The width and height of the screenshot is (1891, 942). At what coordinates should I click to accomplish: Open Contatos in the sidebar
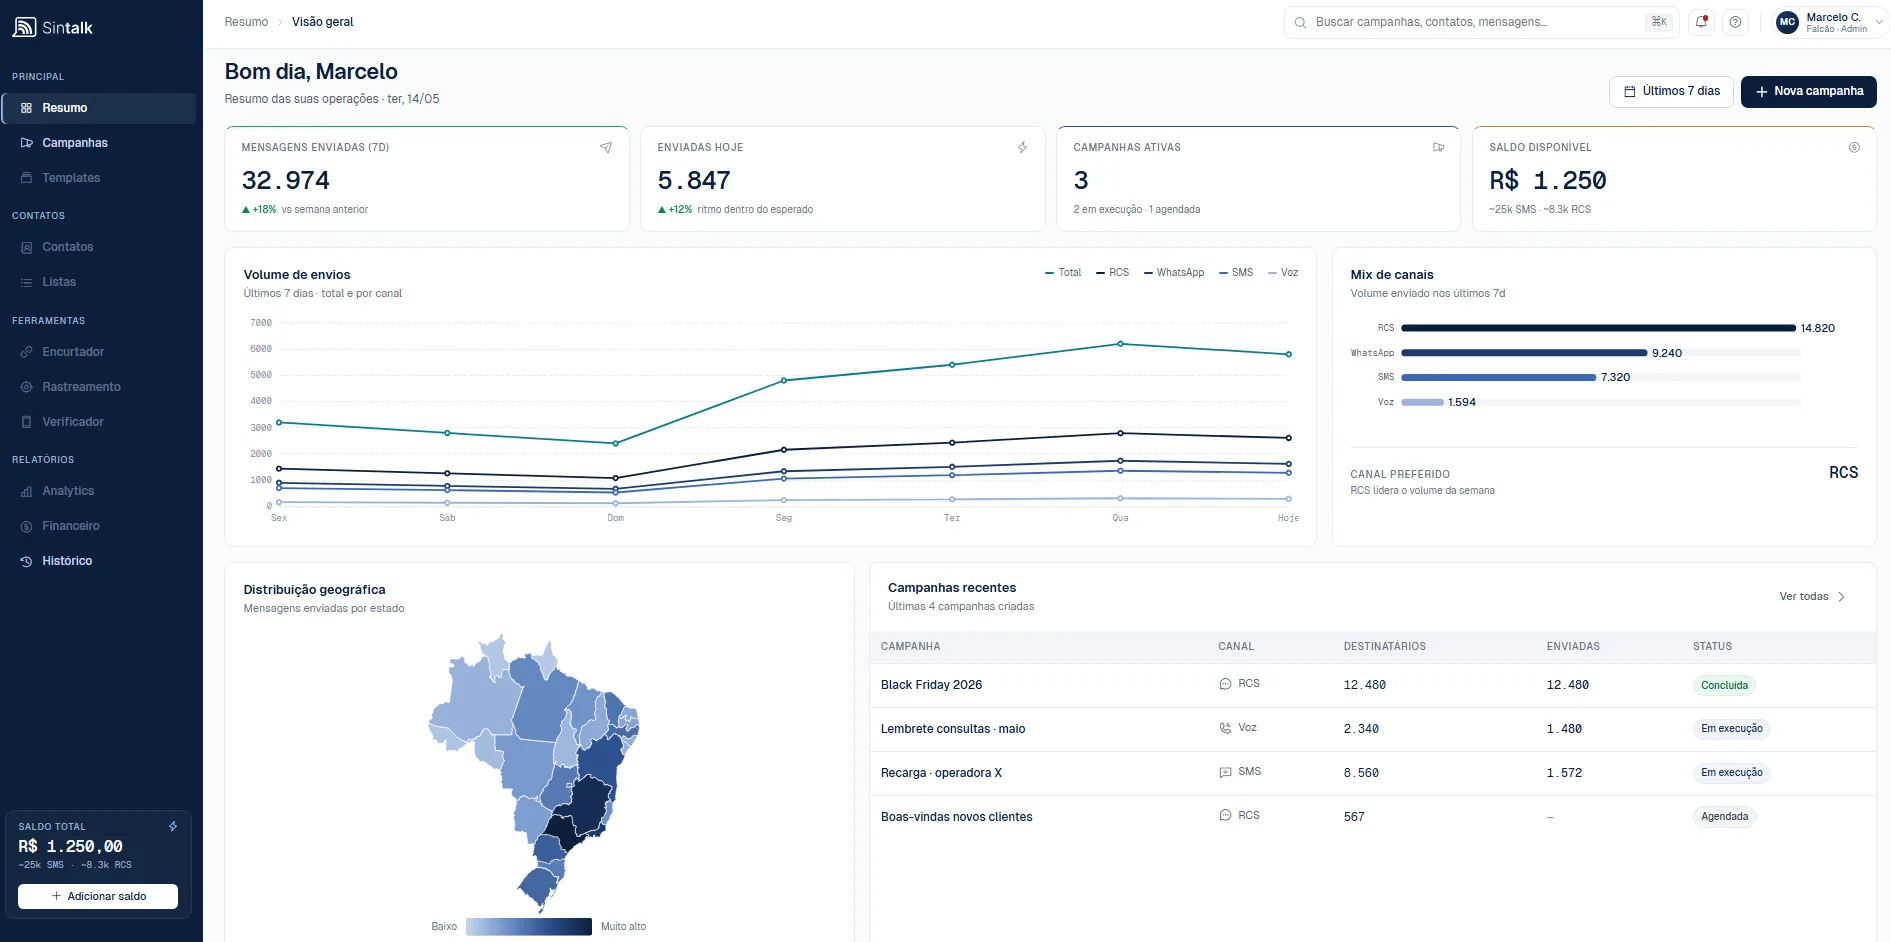[x=99, y=247]
